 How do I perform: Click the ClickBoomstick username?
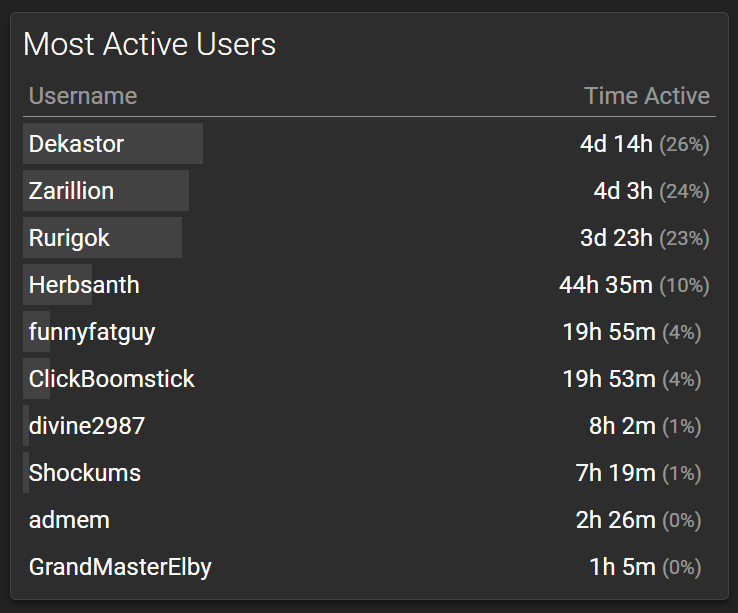point(112,379)
